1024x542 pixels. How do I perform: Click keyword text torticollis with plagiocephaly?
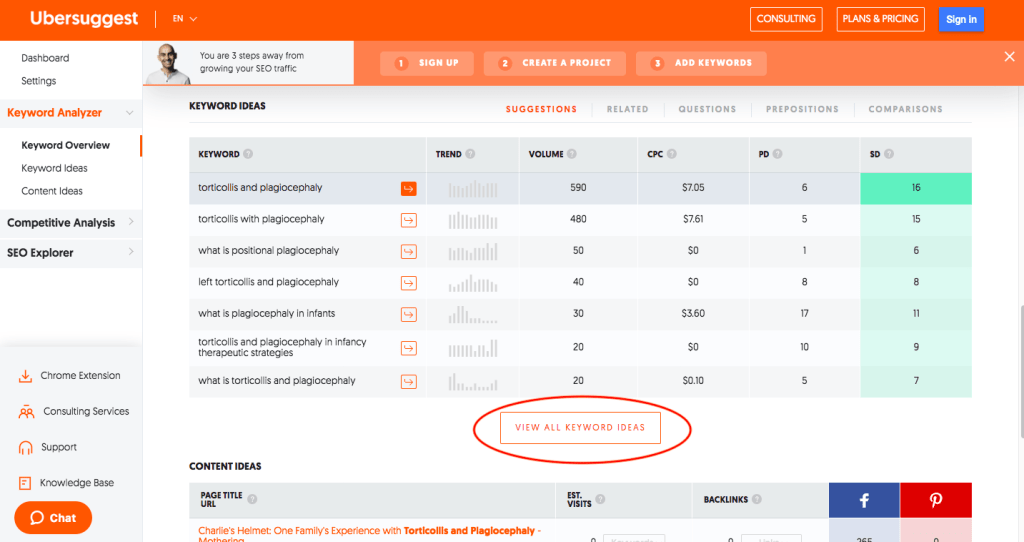coord(261,219)
